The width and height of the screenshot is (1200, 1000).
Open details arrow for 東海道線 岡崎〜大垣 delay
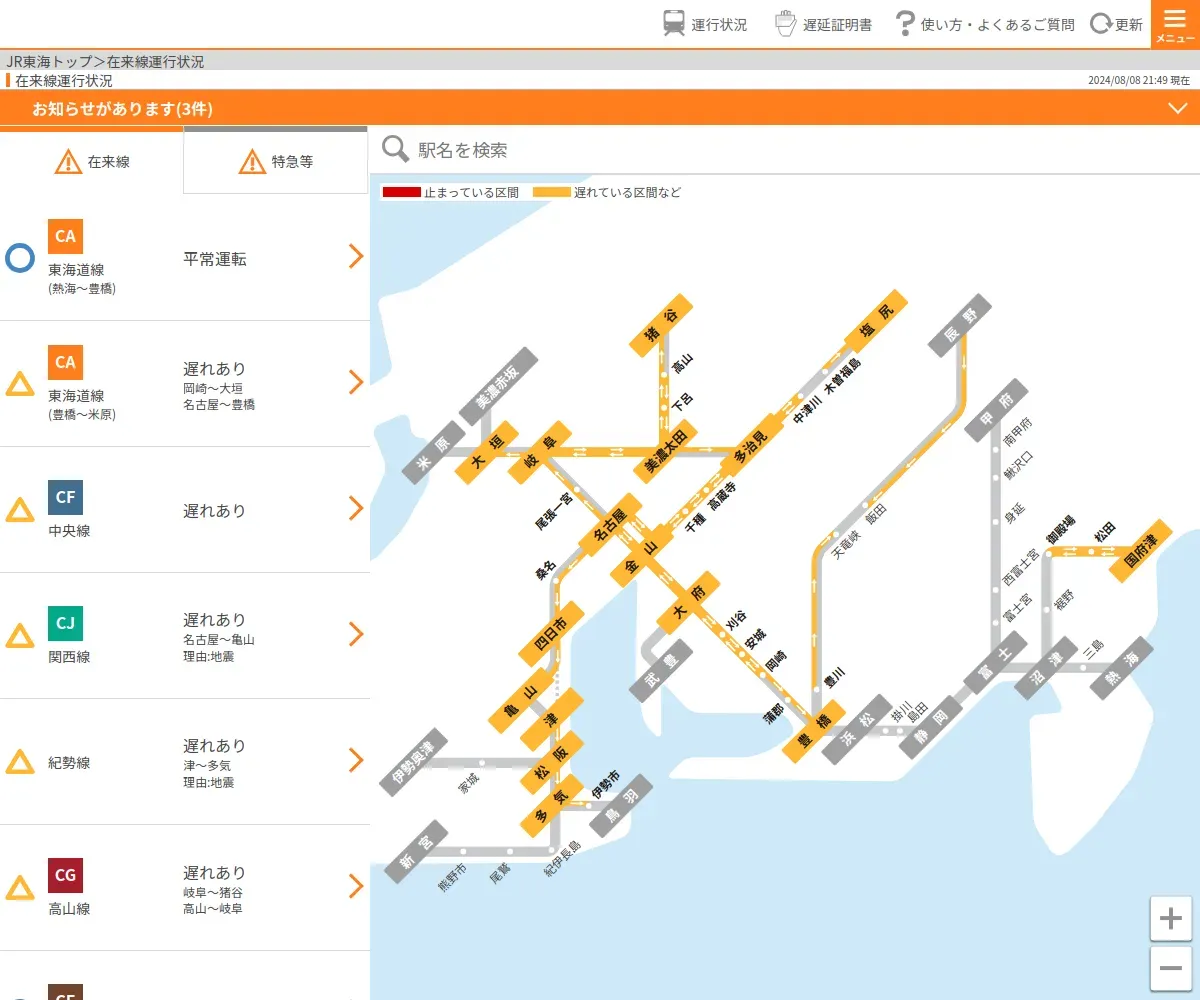tap(356, 382)
